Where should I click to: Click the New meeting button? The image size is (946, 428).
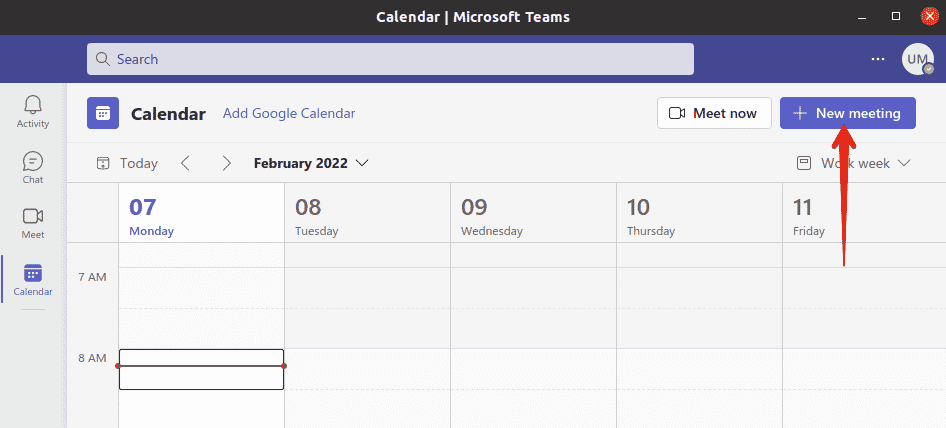[848, 113]
